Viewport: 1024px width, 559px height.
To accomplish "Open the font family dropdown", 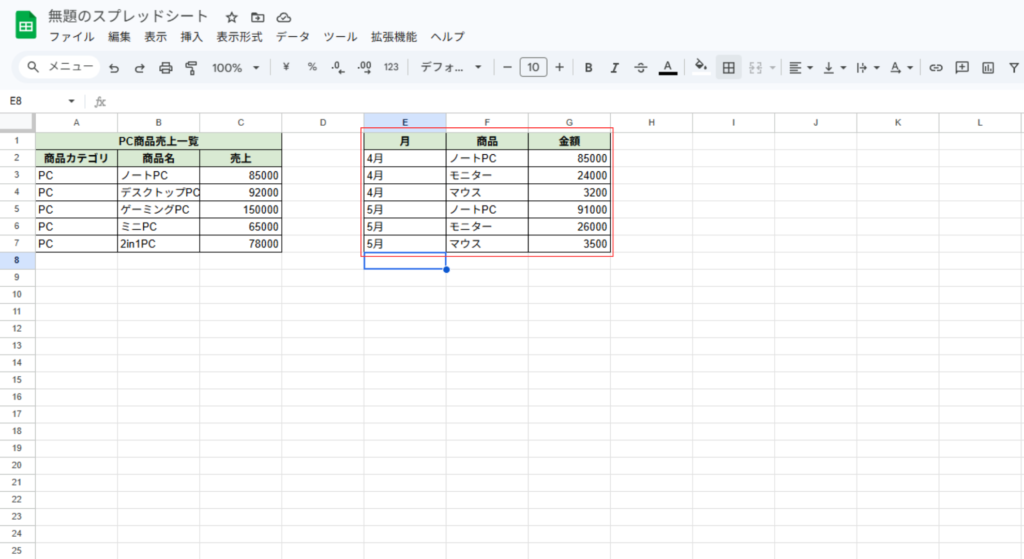I will click(450, 68).
